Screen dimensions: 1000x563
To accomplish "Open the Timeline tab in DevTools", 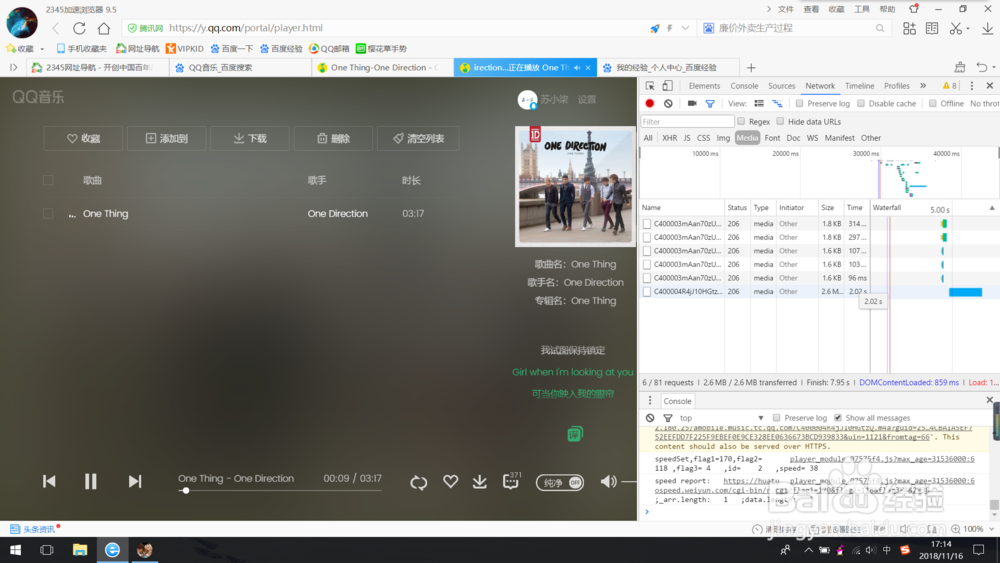I will point(859,85).
